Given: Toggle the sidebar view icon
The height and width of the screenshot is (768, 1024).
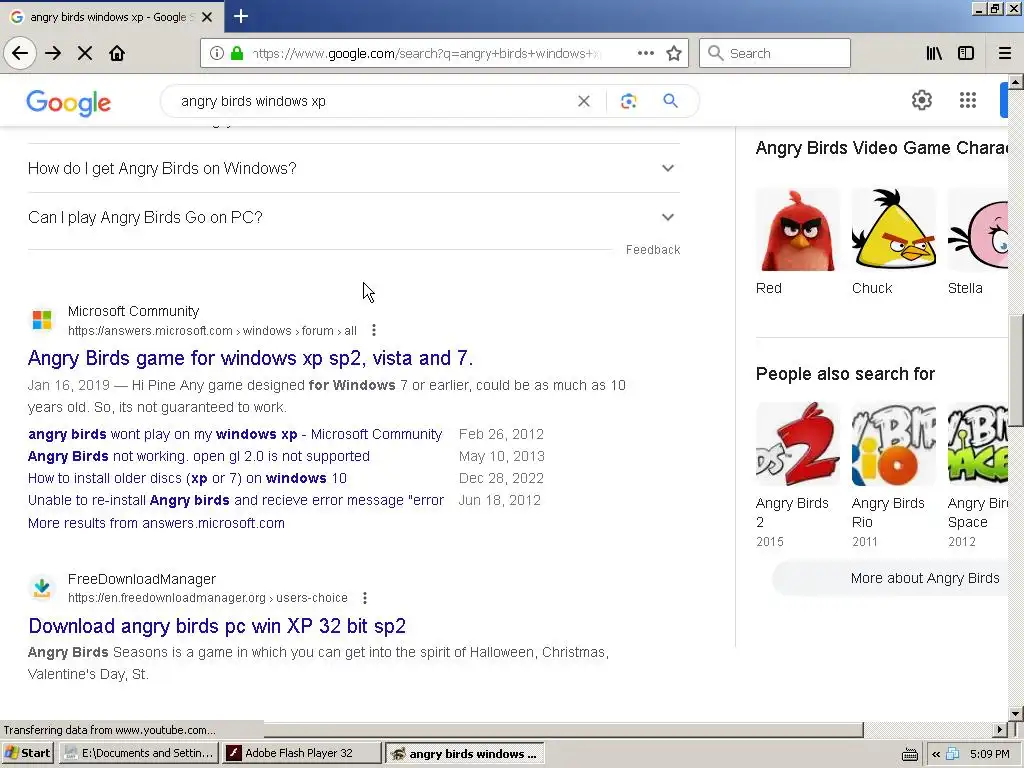Looking at the screenshot, I should click(966, 53).
